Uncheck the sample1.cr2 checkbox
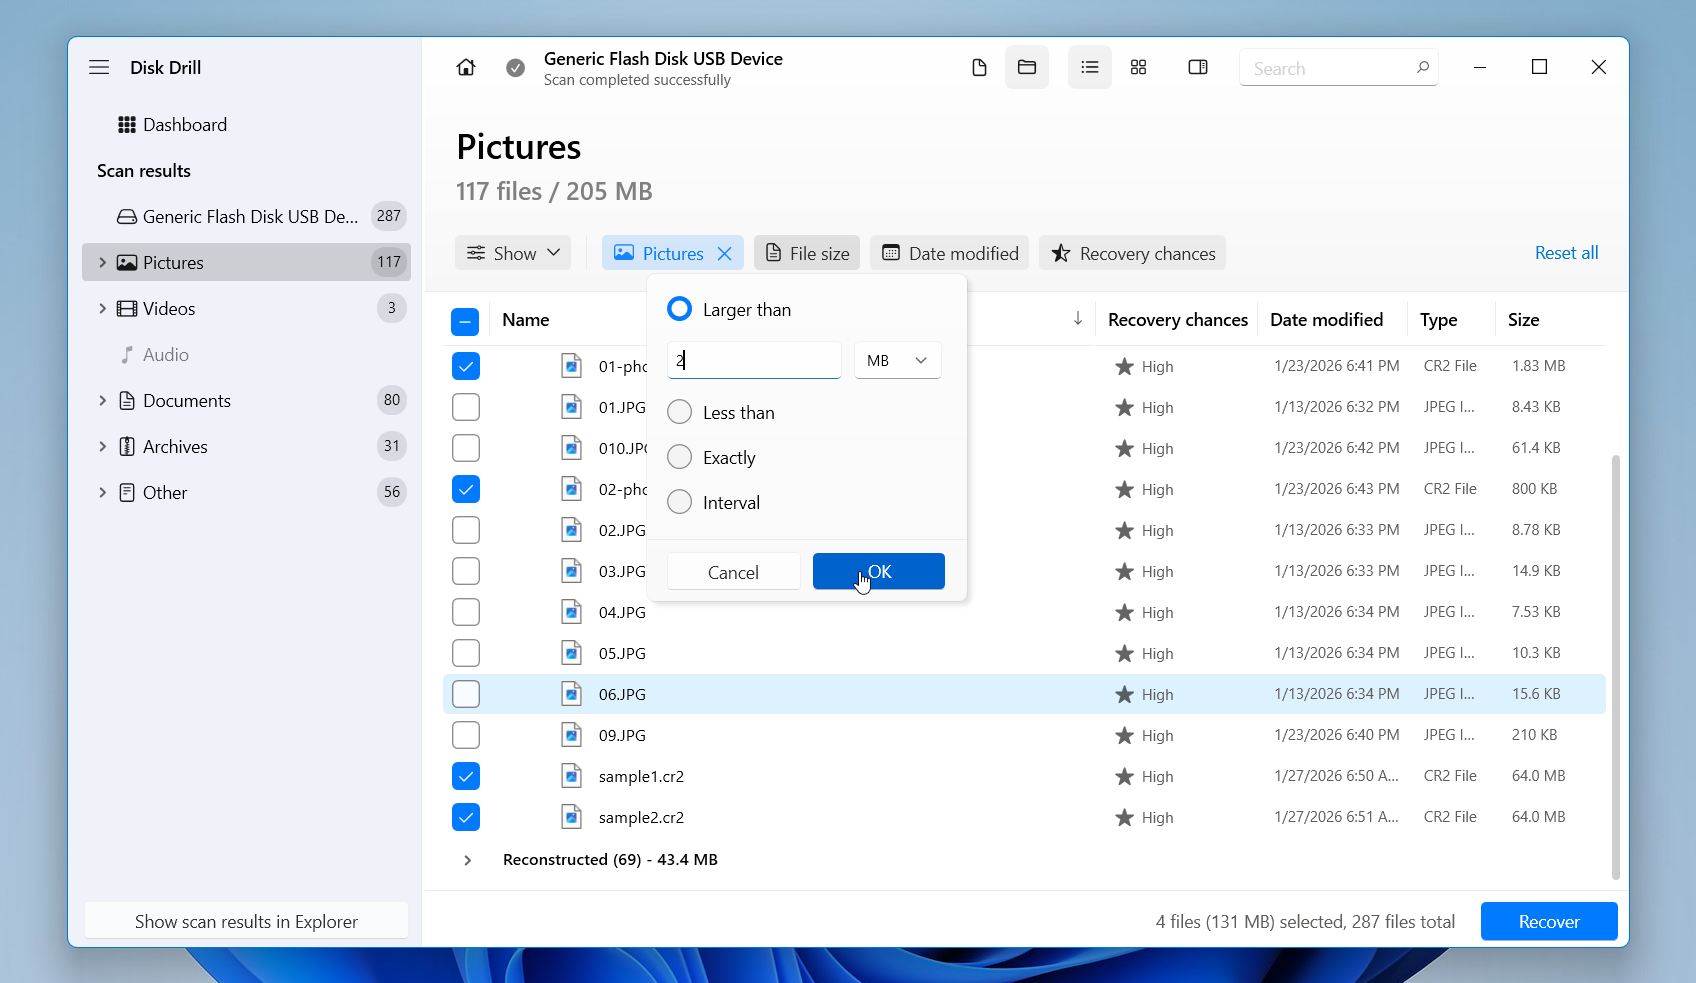1696x983 pixels. point(466,776)
